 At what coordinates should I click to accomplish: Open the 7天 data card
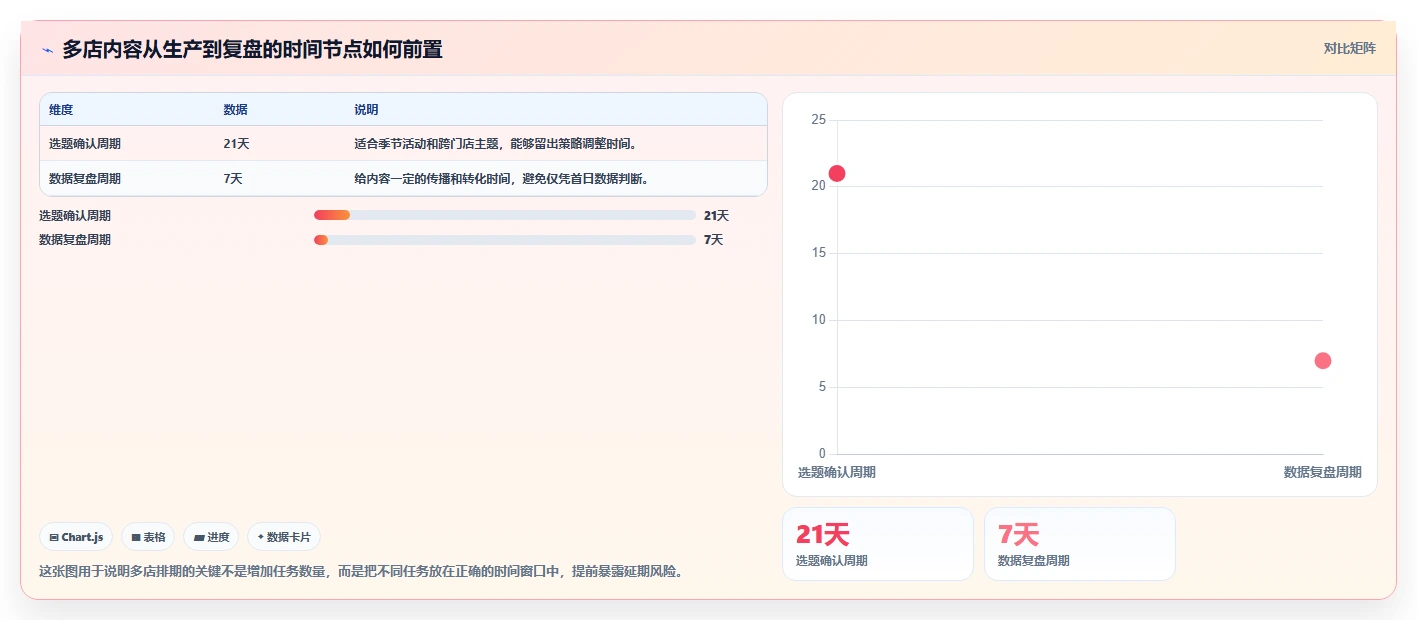1079,544
